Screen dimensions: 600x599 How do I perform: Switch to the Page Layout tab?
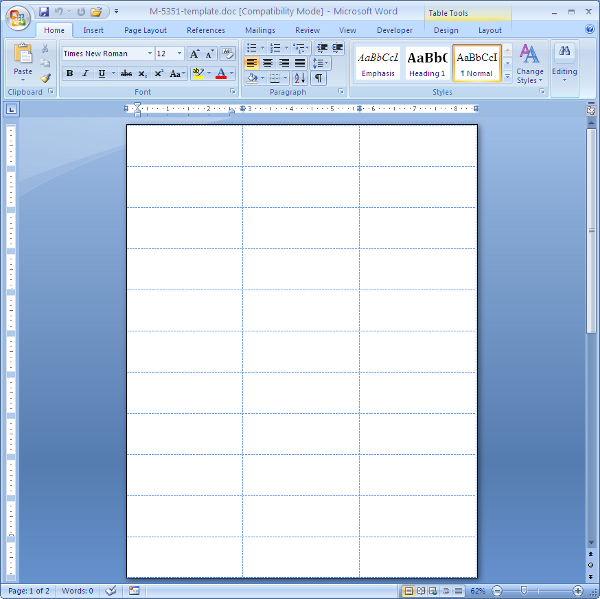coord(146,30)
